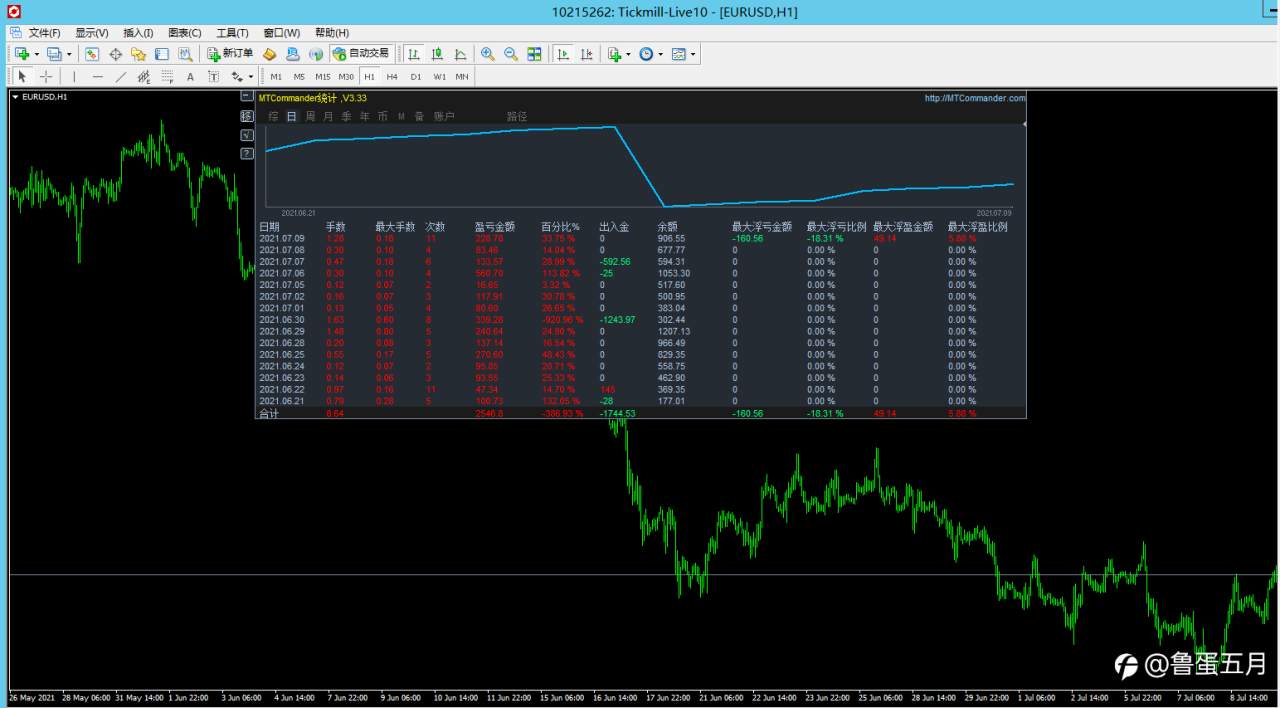
Task: Pick the Vertical Line drawing tool
Action: click(x=74, y=76)
